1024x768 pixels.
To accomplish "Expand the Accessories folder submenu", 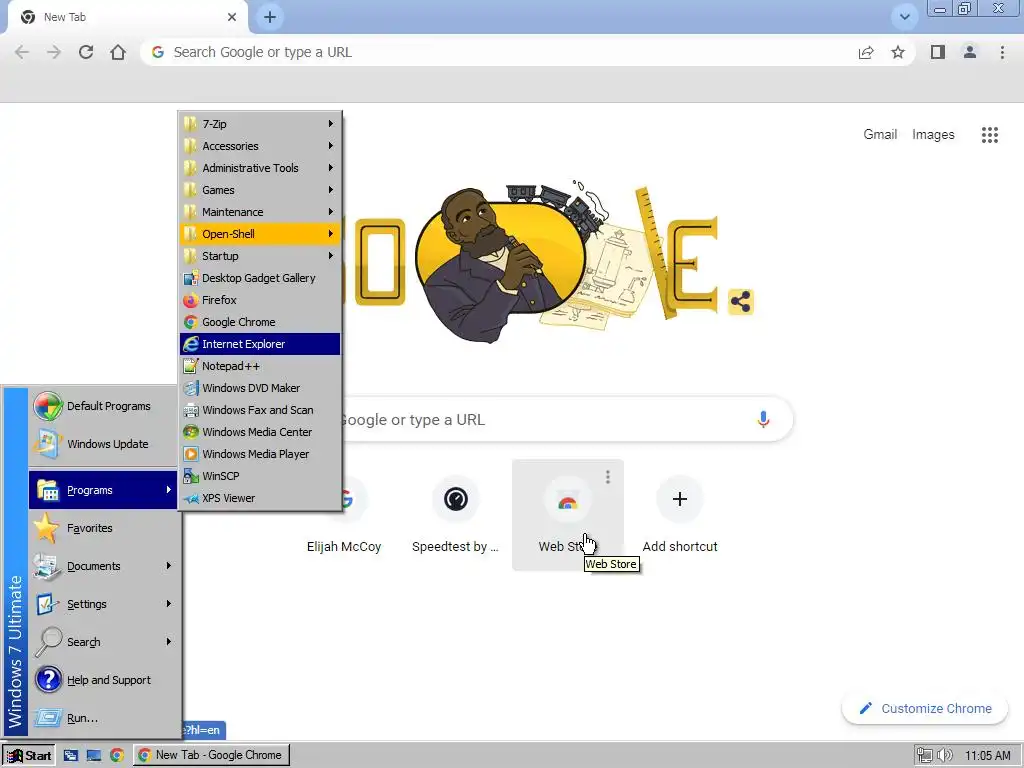I will (260, 146).
